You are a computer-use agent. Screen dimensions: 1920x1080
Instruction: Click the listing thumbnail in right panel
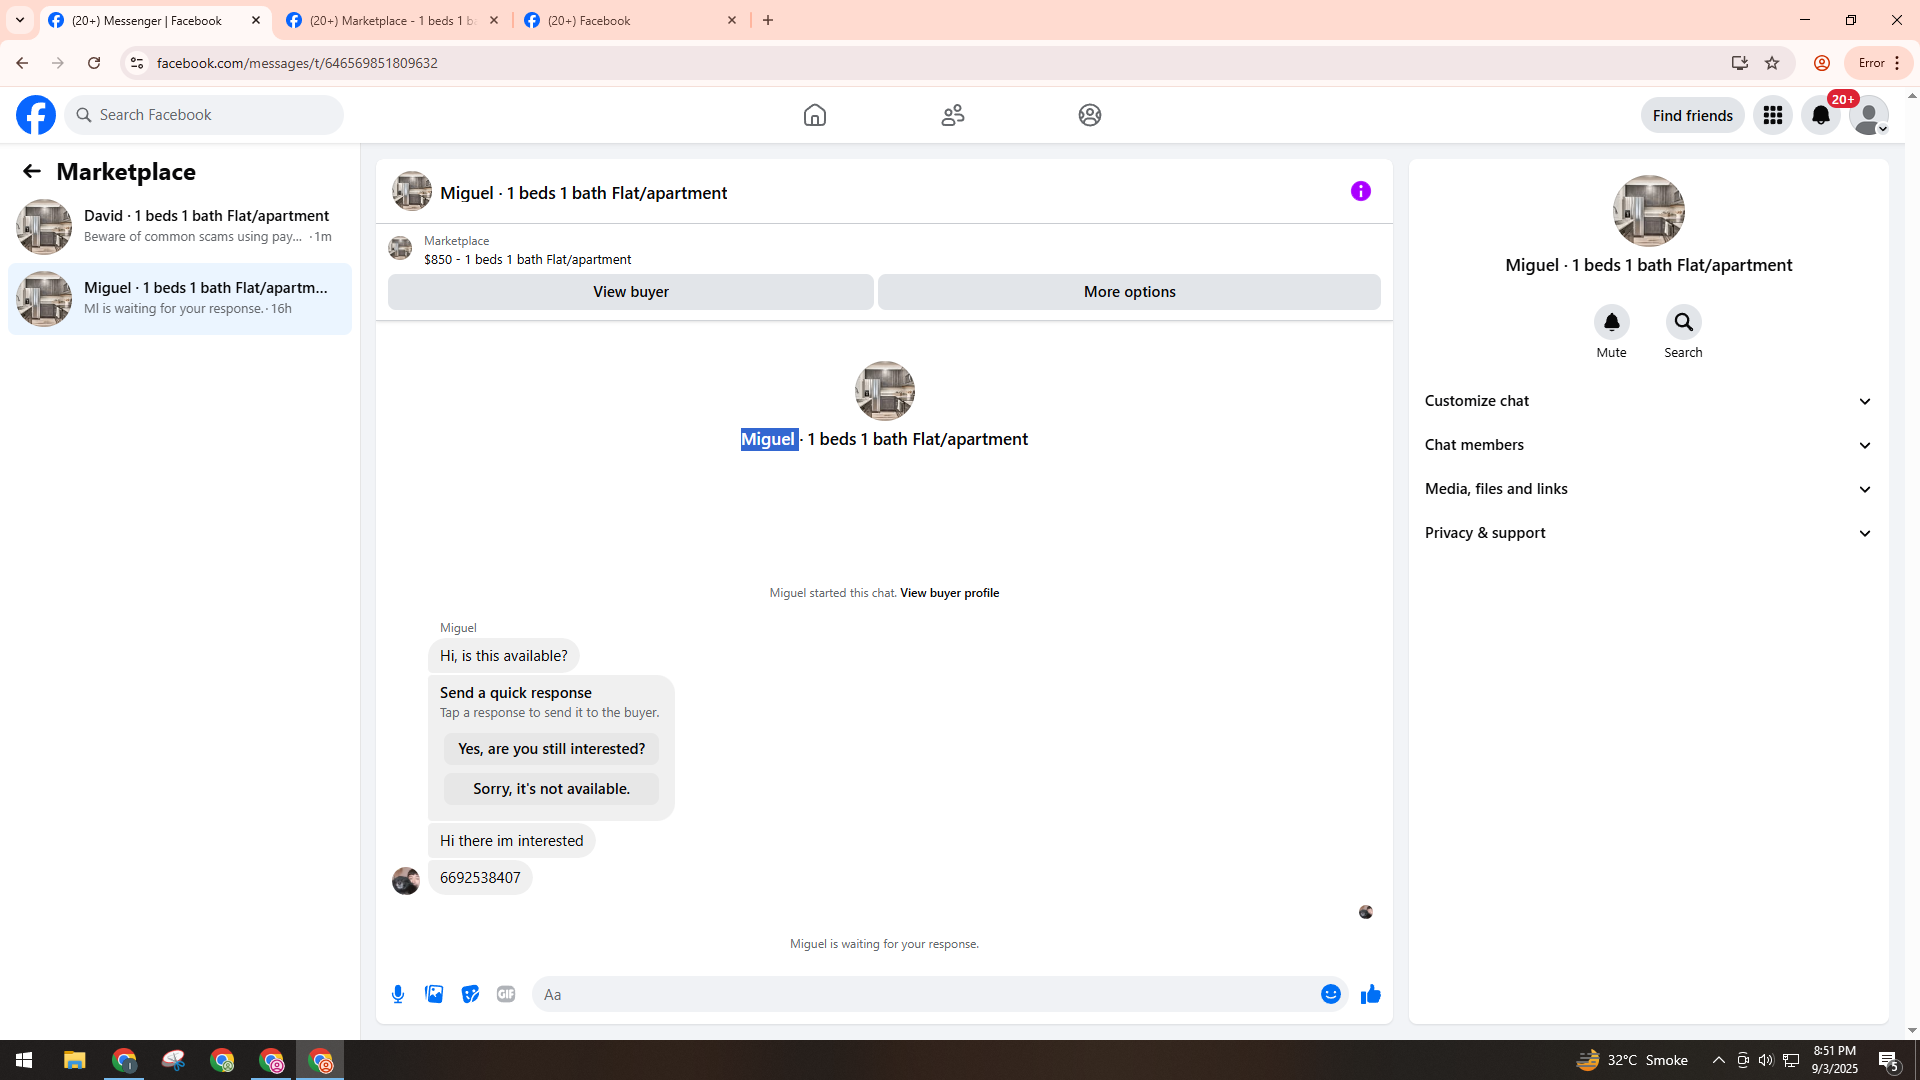click(1649, 211)
